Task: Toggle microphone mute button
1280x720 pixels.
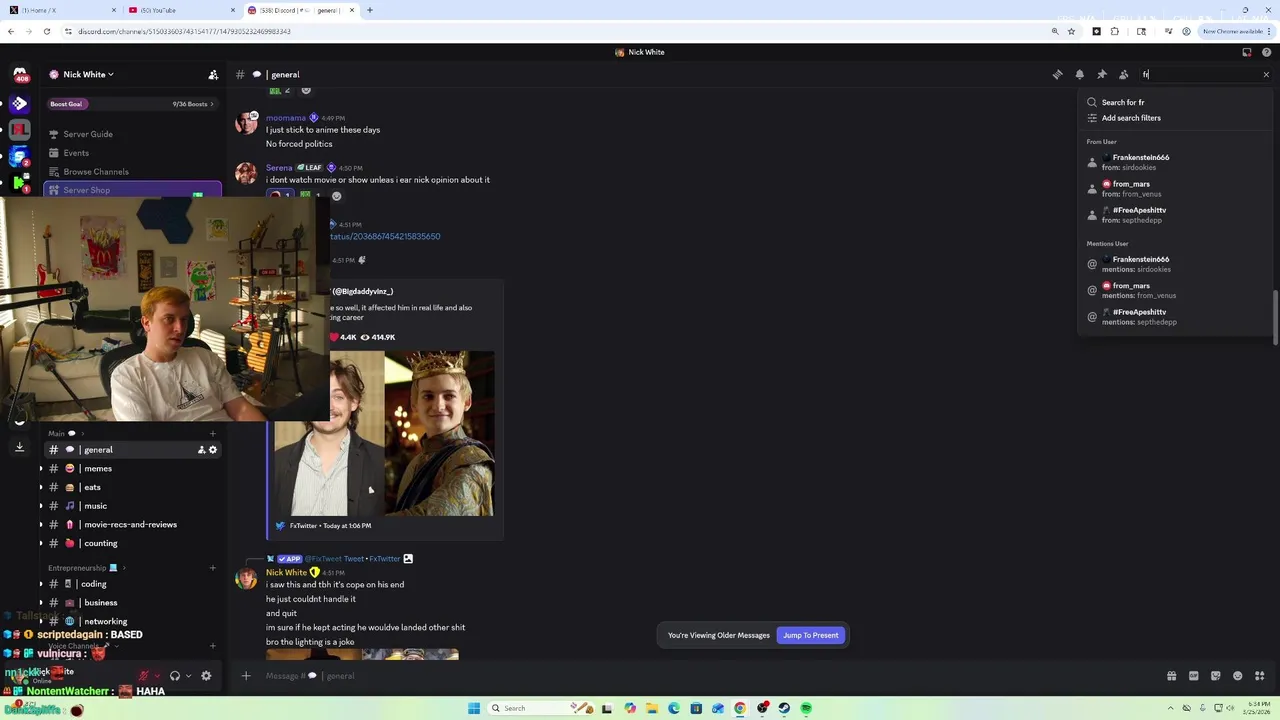Action: pyautogui.click(x=144, y=676)
